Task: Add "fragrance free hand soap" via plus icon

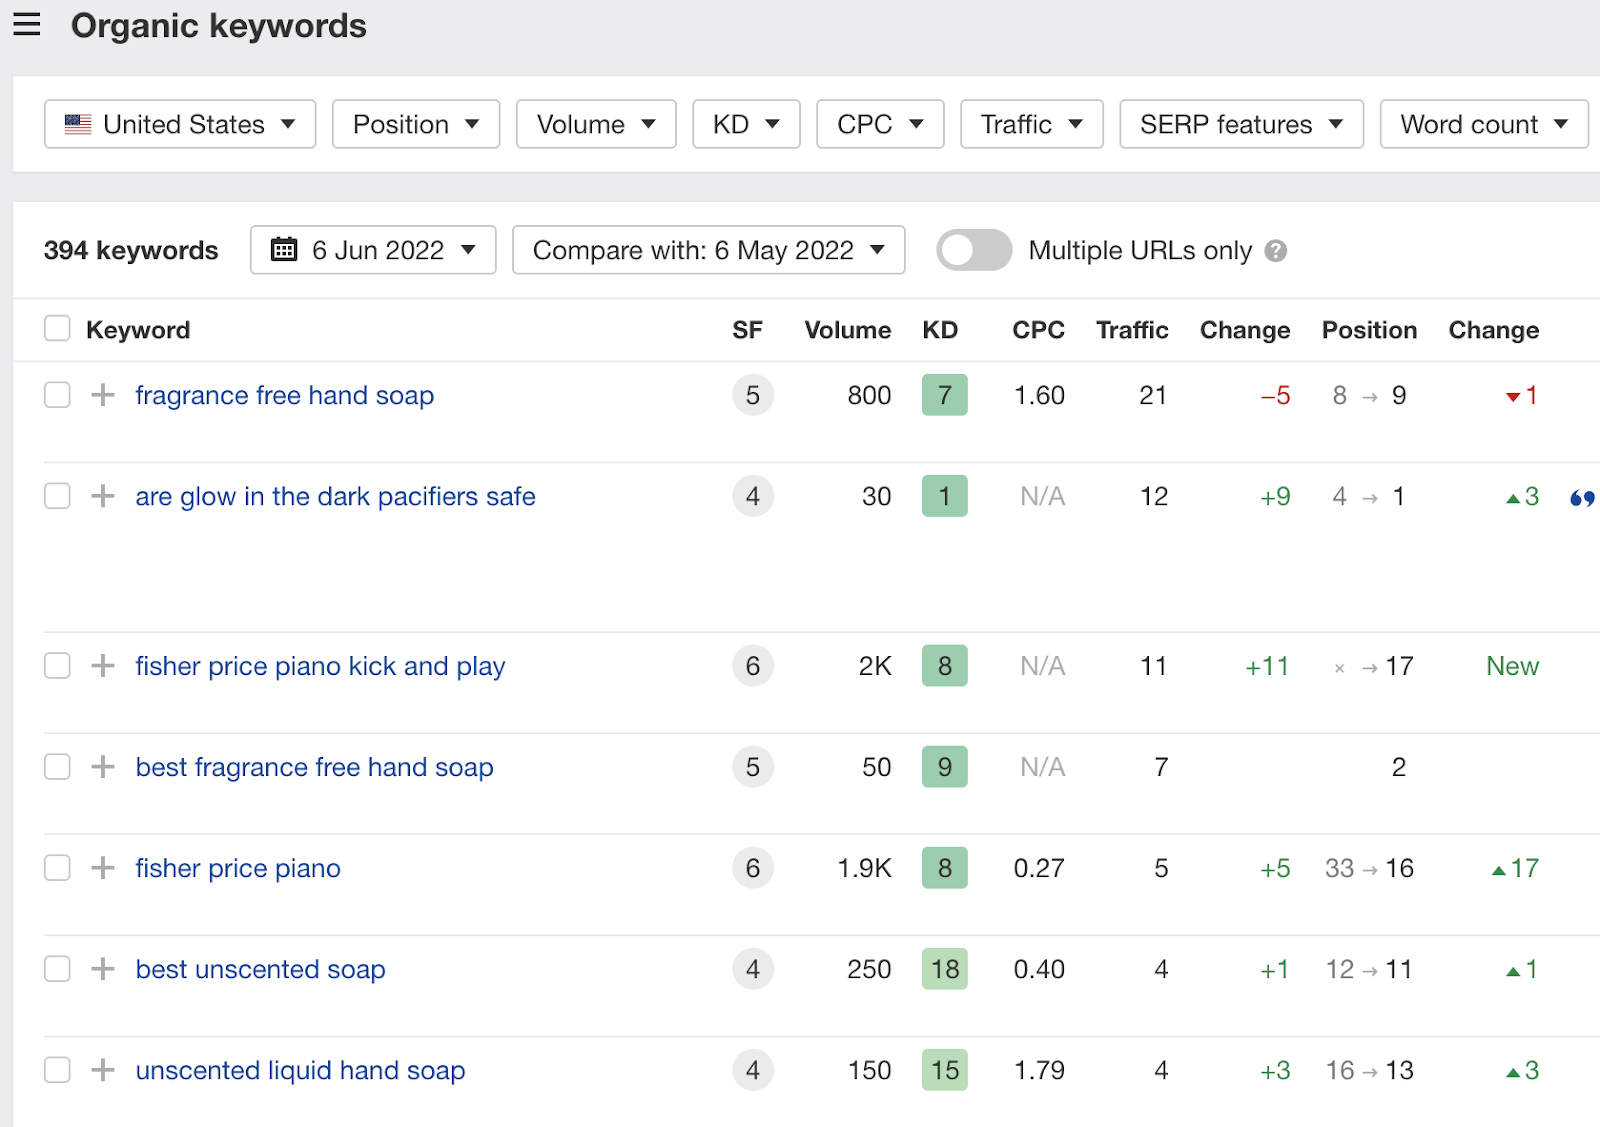Action: point(101,395)
